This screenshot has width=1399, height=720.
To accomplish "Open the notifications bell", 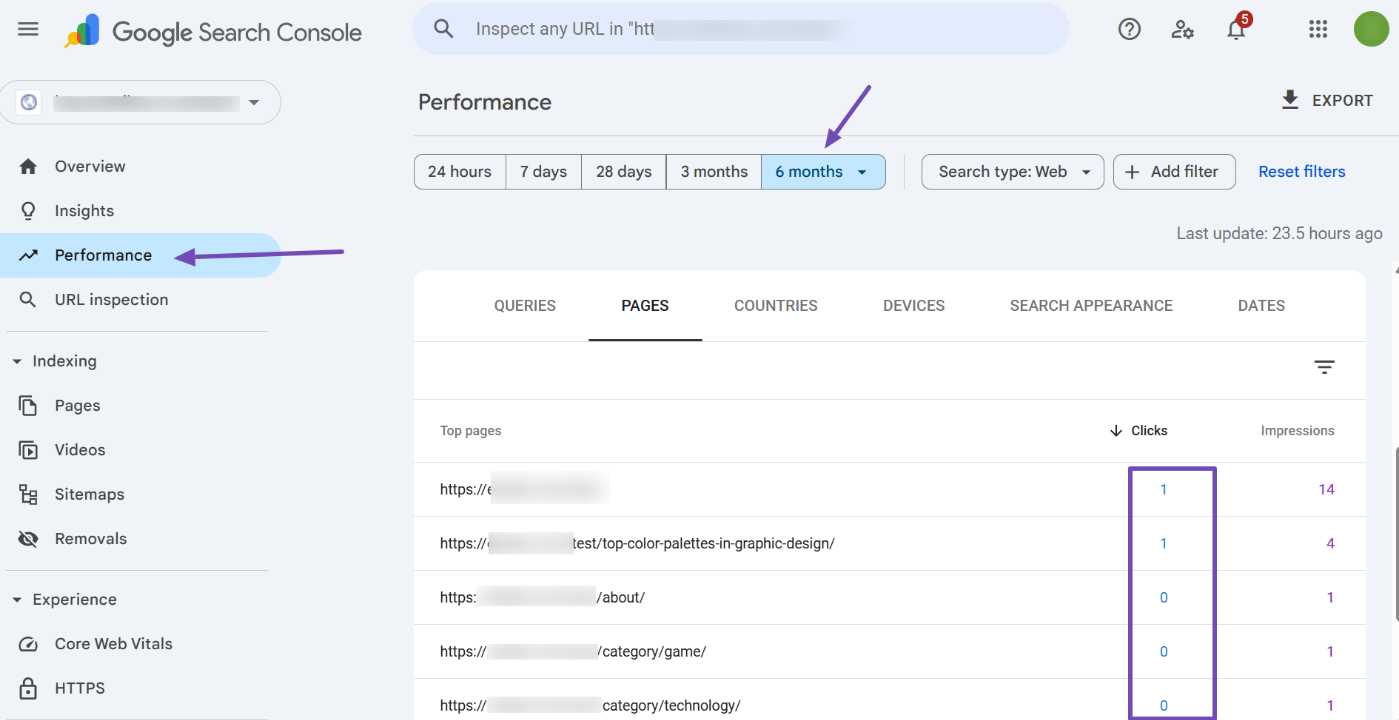I will [1236, 29].
